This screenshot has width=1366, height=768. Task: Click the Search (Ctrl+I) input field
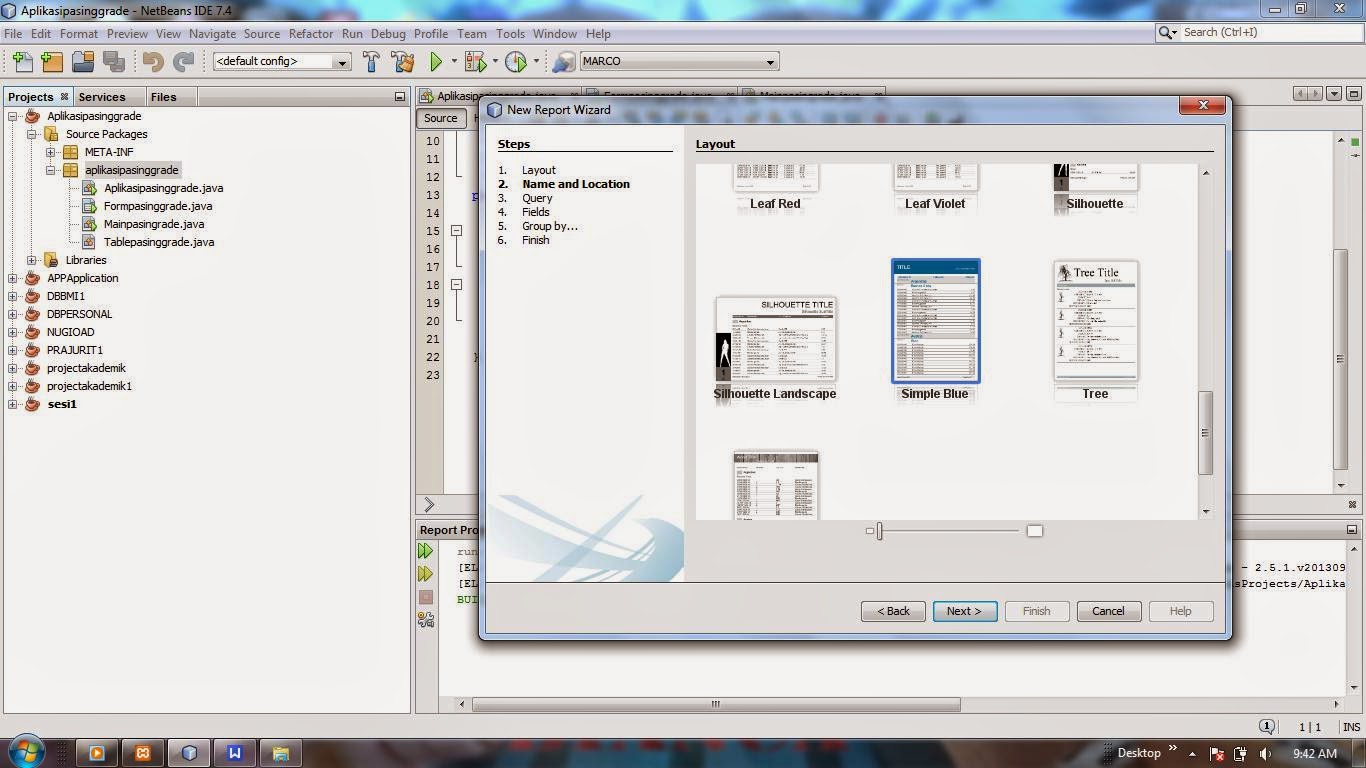1269,33
